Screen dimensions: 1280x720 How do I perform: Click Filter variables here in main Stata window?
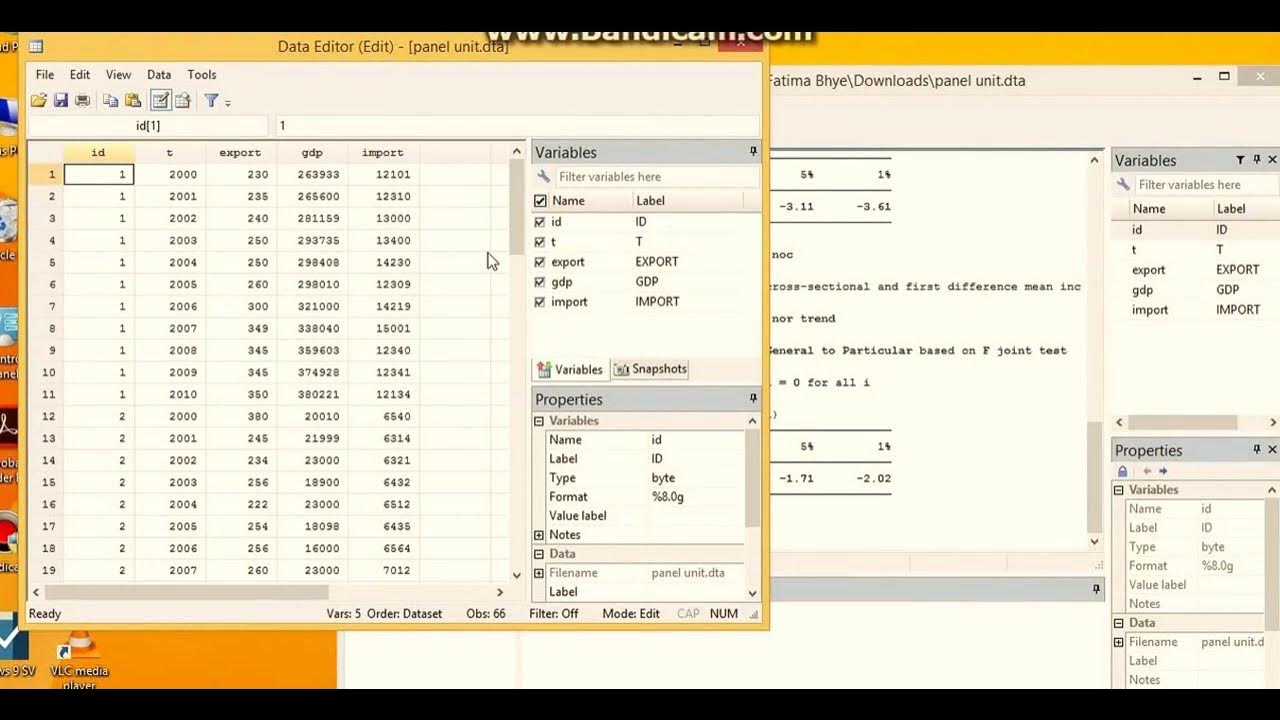[x=1206, y=185]
